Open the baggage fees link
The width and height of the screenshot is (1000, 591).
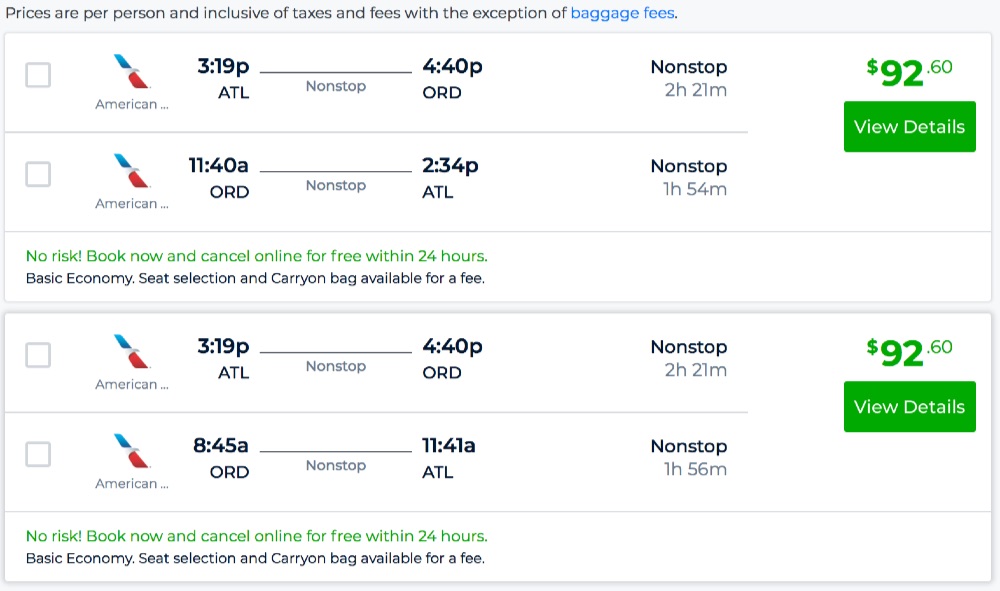[x=622, y=14]
